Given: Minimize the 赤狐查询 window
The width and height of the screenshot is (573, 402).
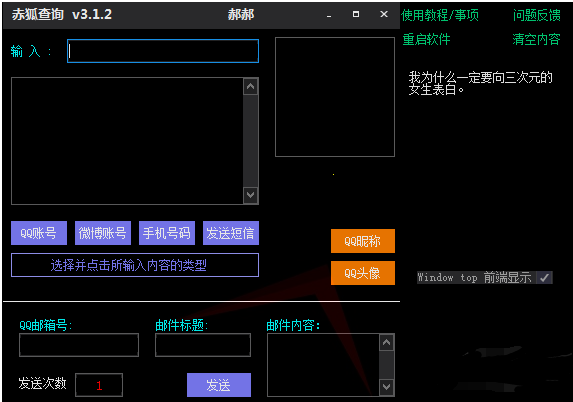Looking at the screenshot, I should pos(329,15).
